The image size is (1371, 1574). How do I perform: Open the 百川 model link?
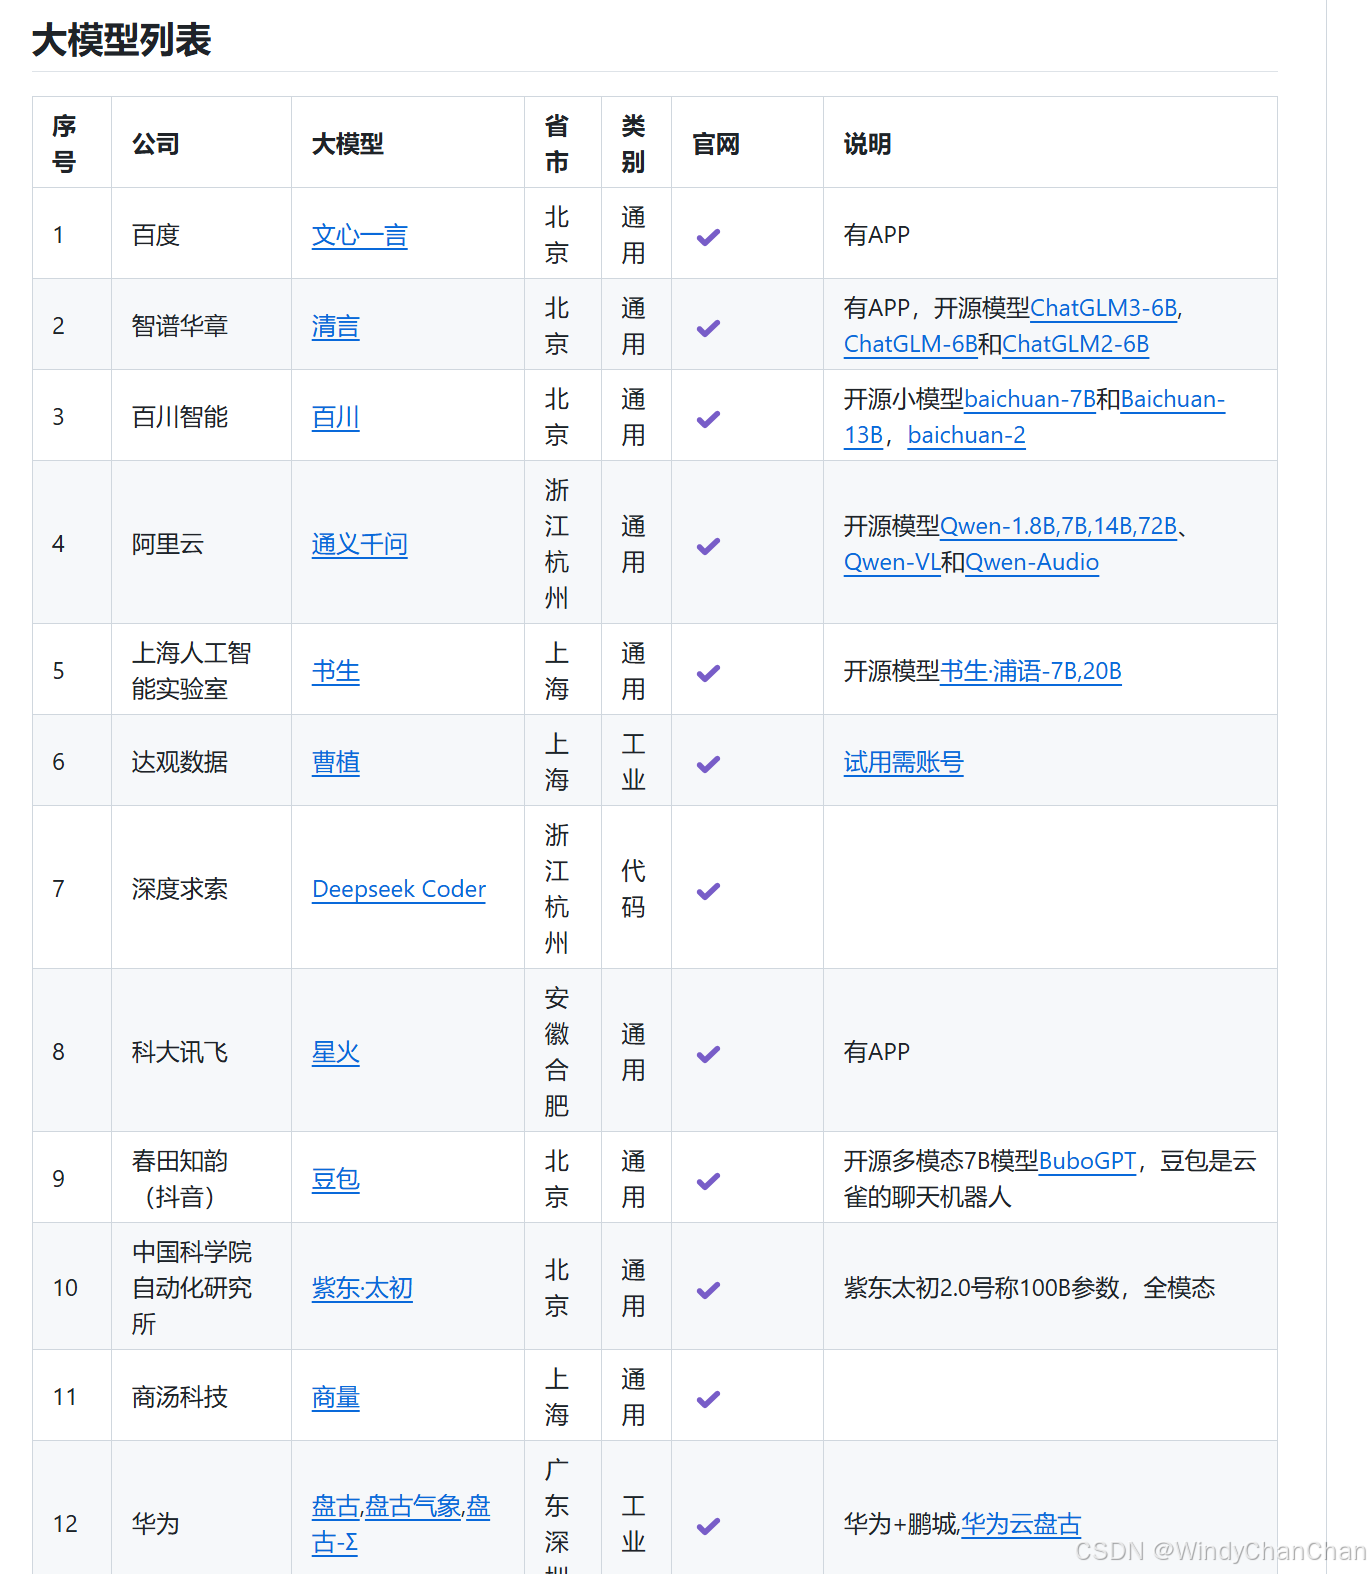[x=336, y=418]
